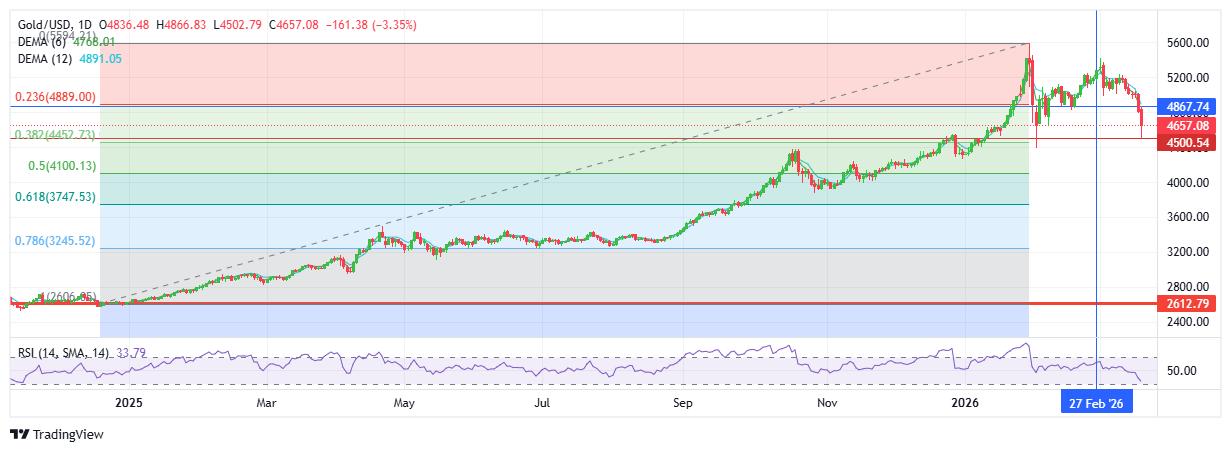Click the 0.382 (4452.73) Fibonacci label

(55, 135)
